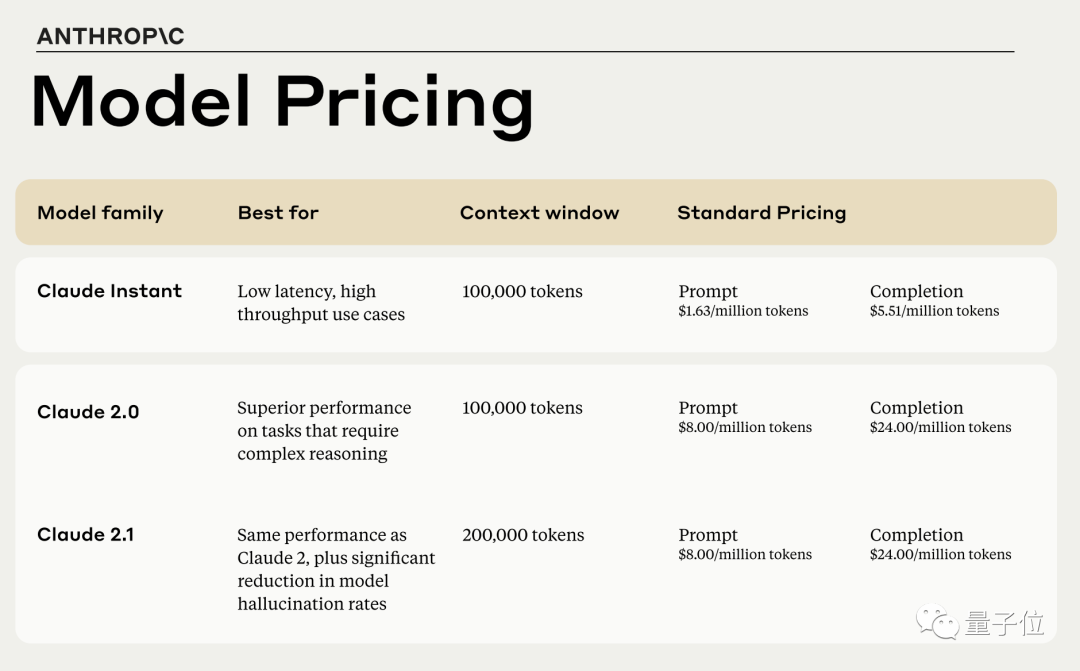Select the Claude Instant row name

[x=109, y=291]
